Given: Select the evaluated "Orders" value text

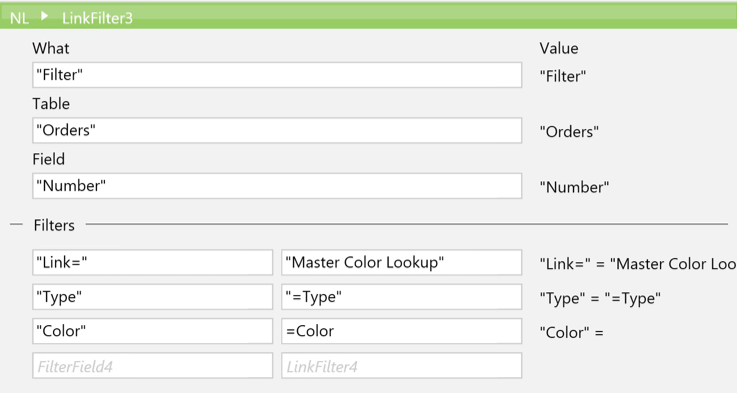Looking at the screenshot, I should click(x=569, y=132).
